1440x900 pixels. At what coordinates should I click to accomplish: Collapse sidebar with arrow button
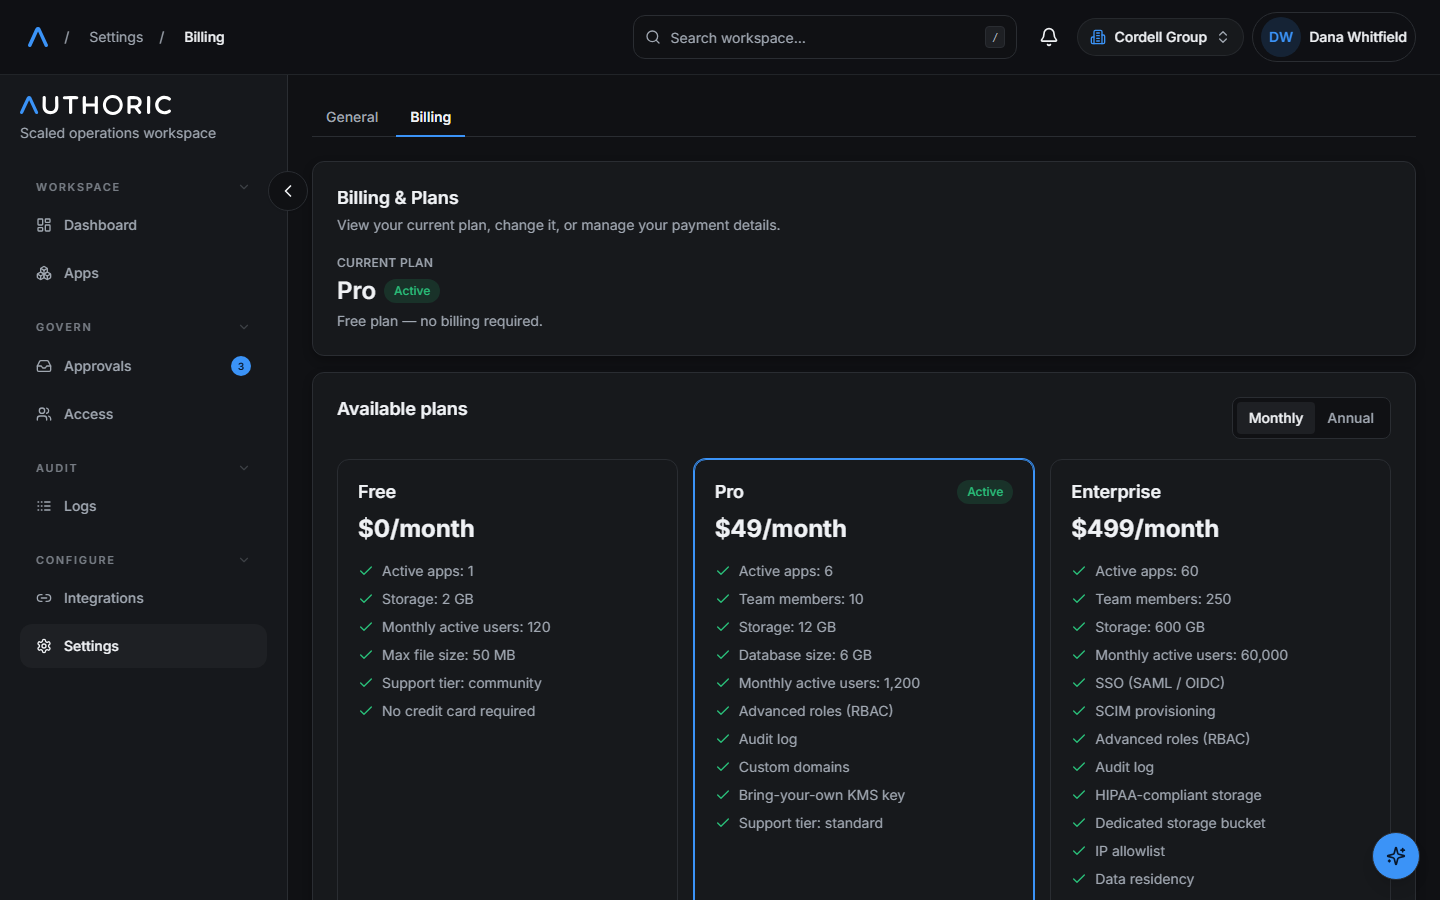[x=288, y=191]
